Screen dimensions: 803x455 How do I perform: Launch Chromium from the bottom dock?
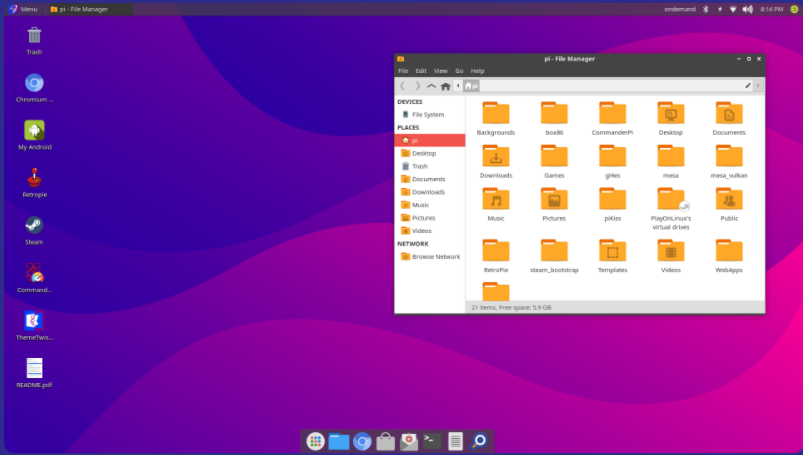pos(362,441)
